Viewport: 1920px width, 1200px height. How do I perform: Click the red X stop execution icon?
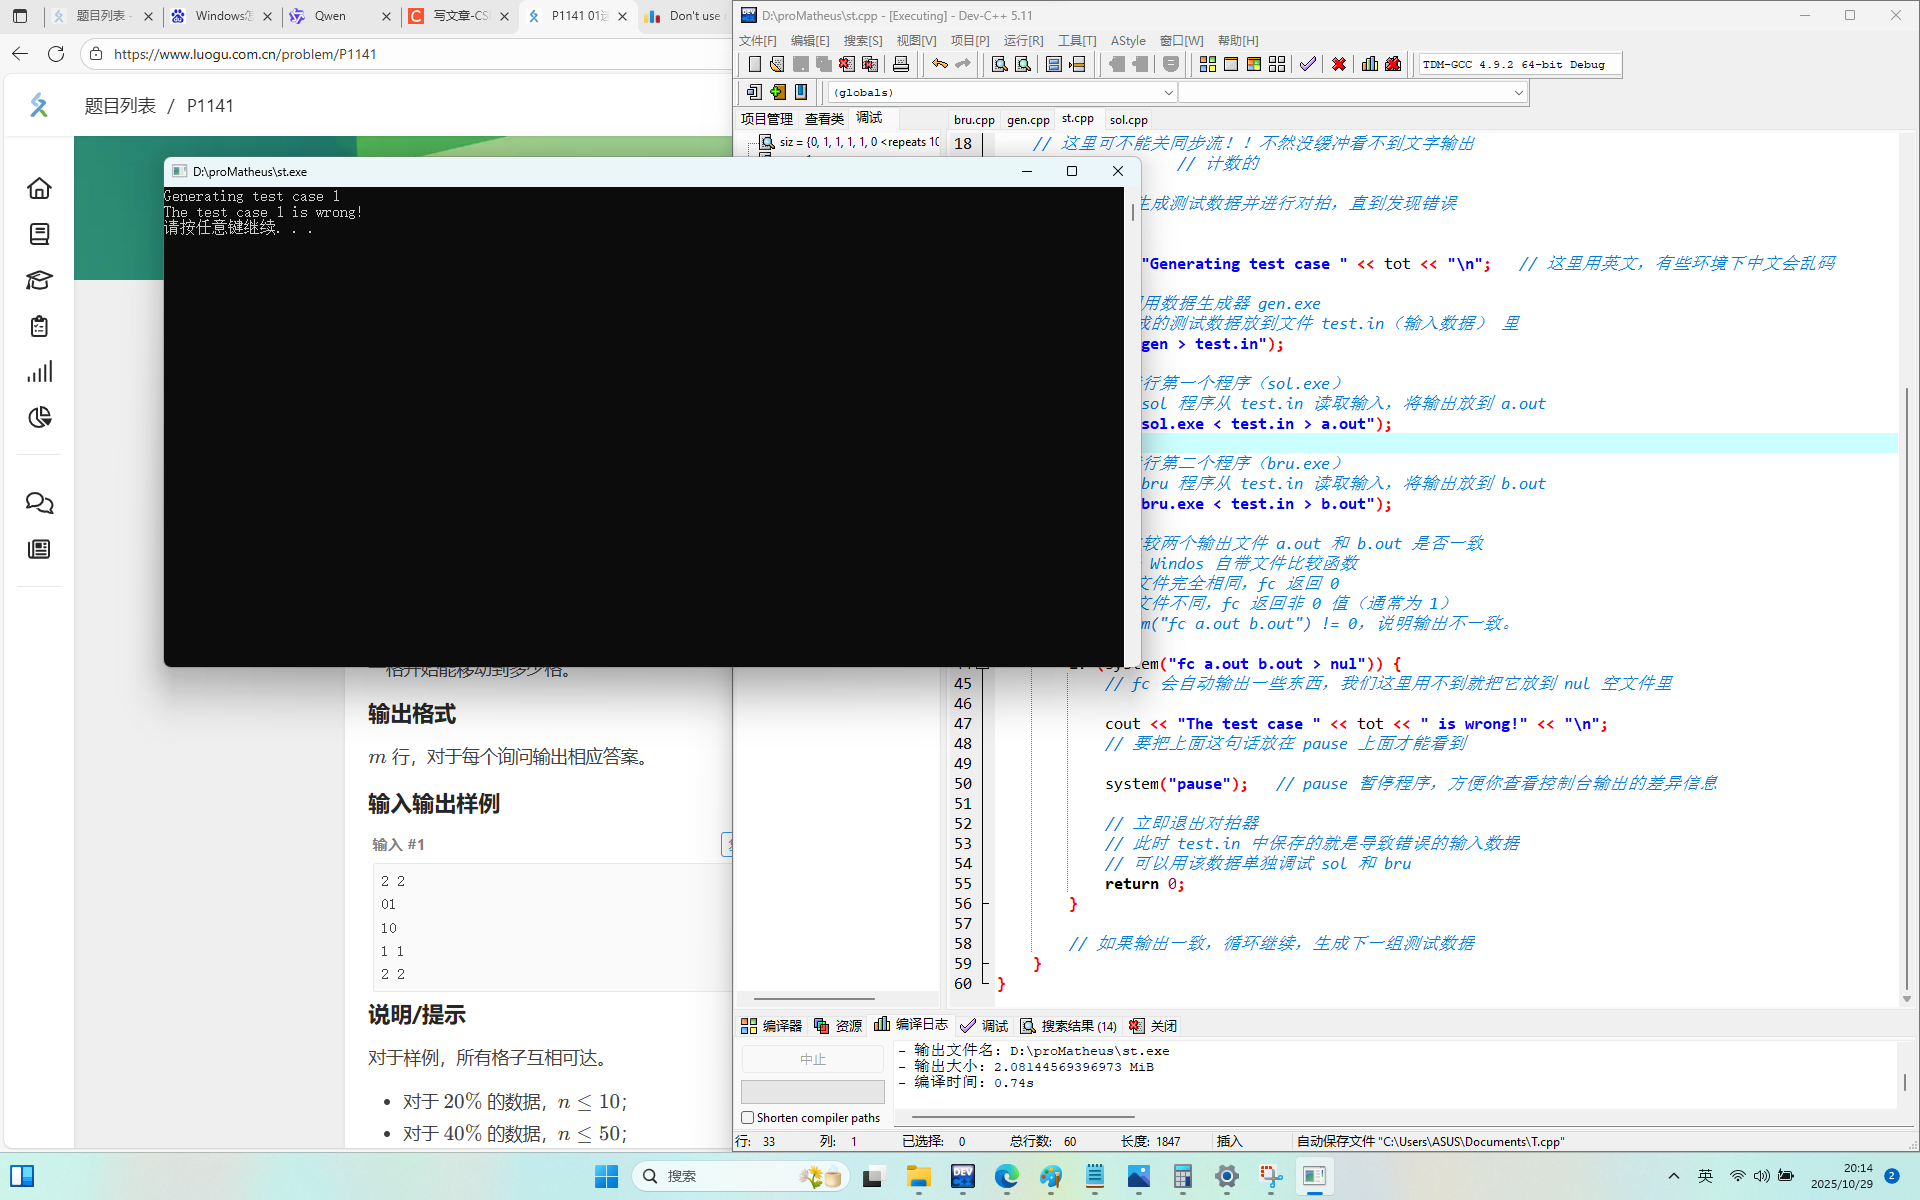tap(1339, 64)
